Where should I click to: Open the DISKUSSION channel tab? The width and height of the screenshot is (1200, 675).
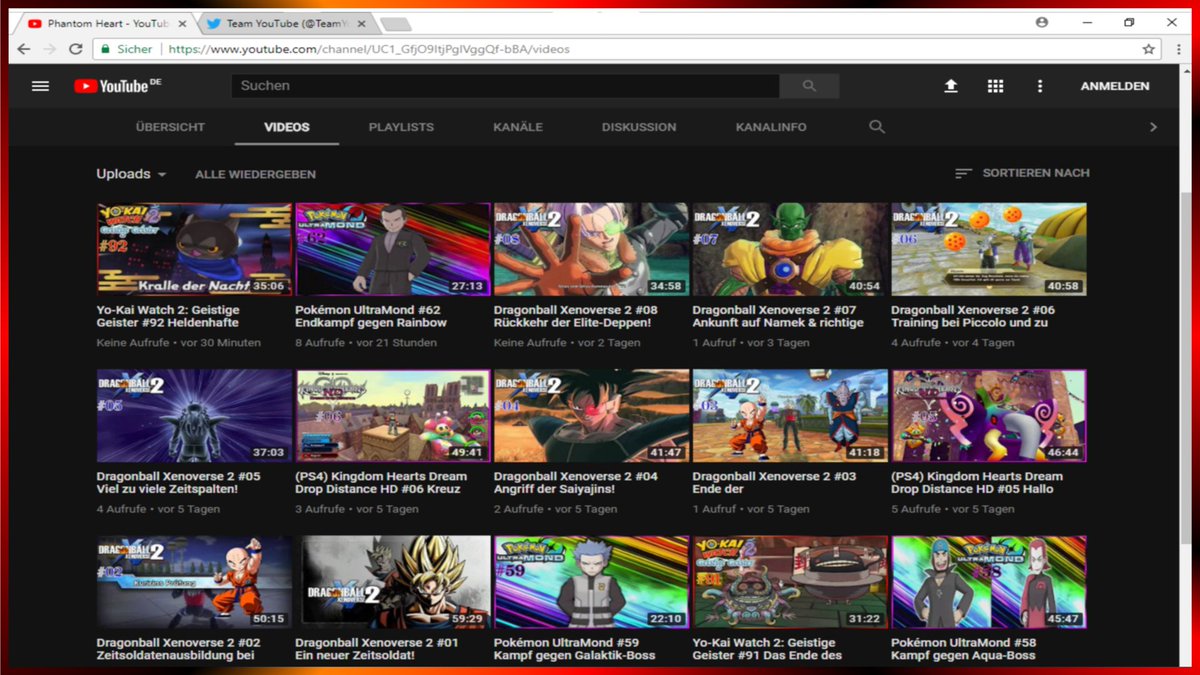tap(639, 127)
